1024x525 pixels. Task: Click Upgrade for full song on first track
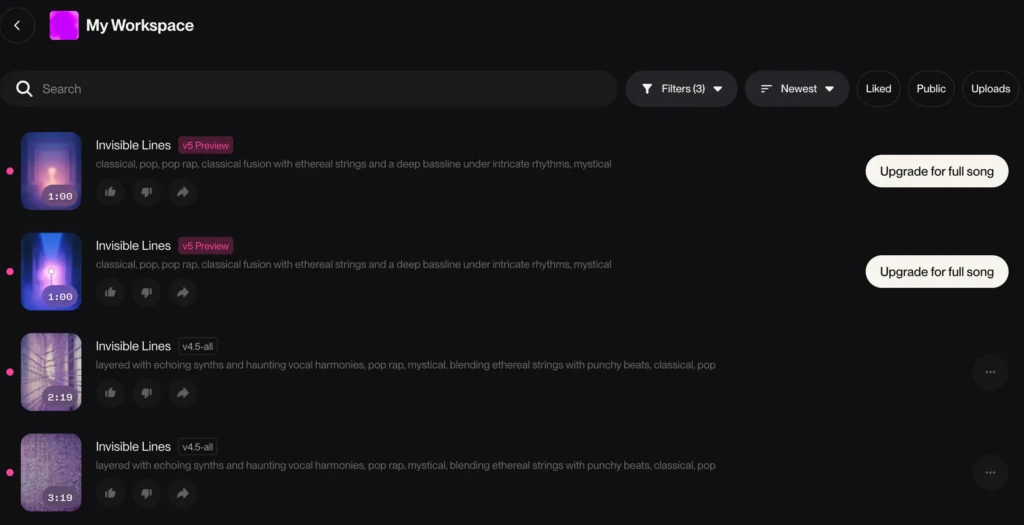(936, 171)
